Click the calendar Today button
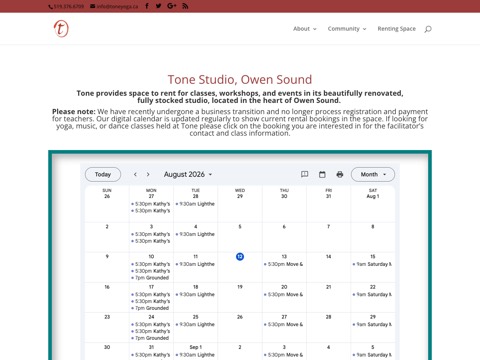Image resolution: width=480 pixels, height=360 pixels. click(x=103, y=174)
